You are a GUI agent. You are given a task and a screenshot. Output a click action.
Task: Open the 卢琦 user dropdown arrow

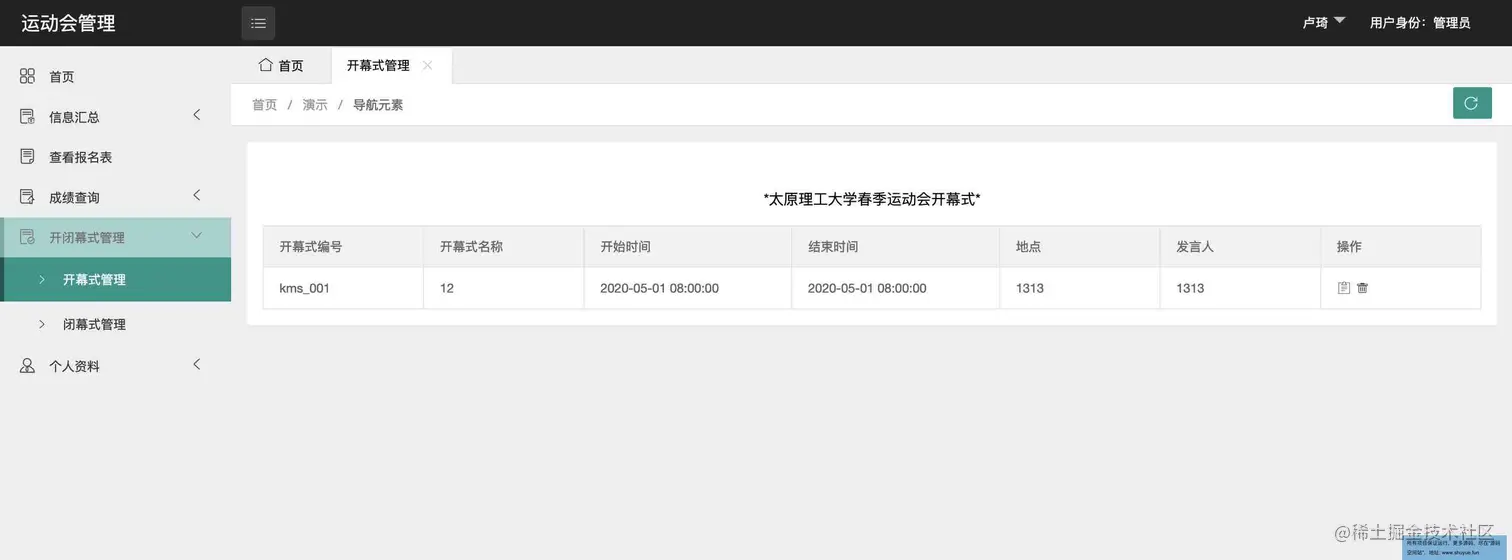(x=1340, y=21)
